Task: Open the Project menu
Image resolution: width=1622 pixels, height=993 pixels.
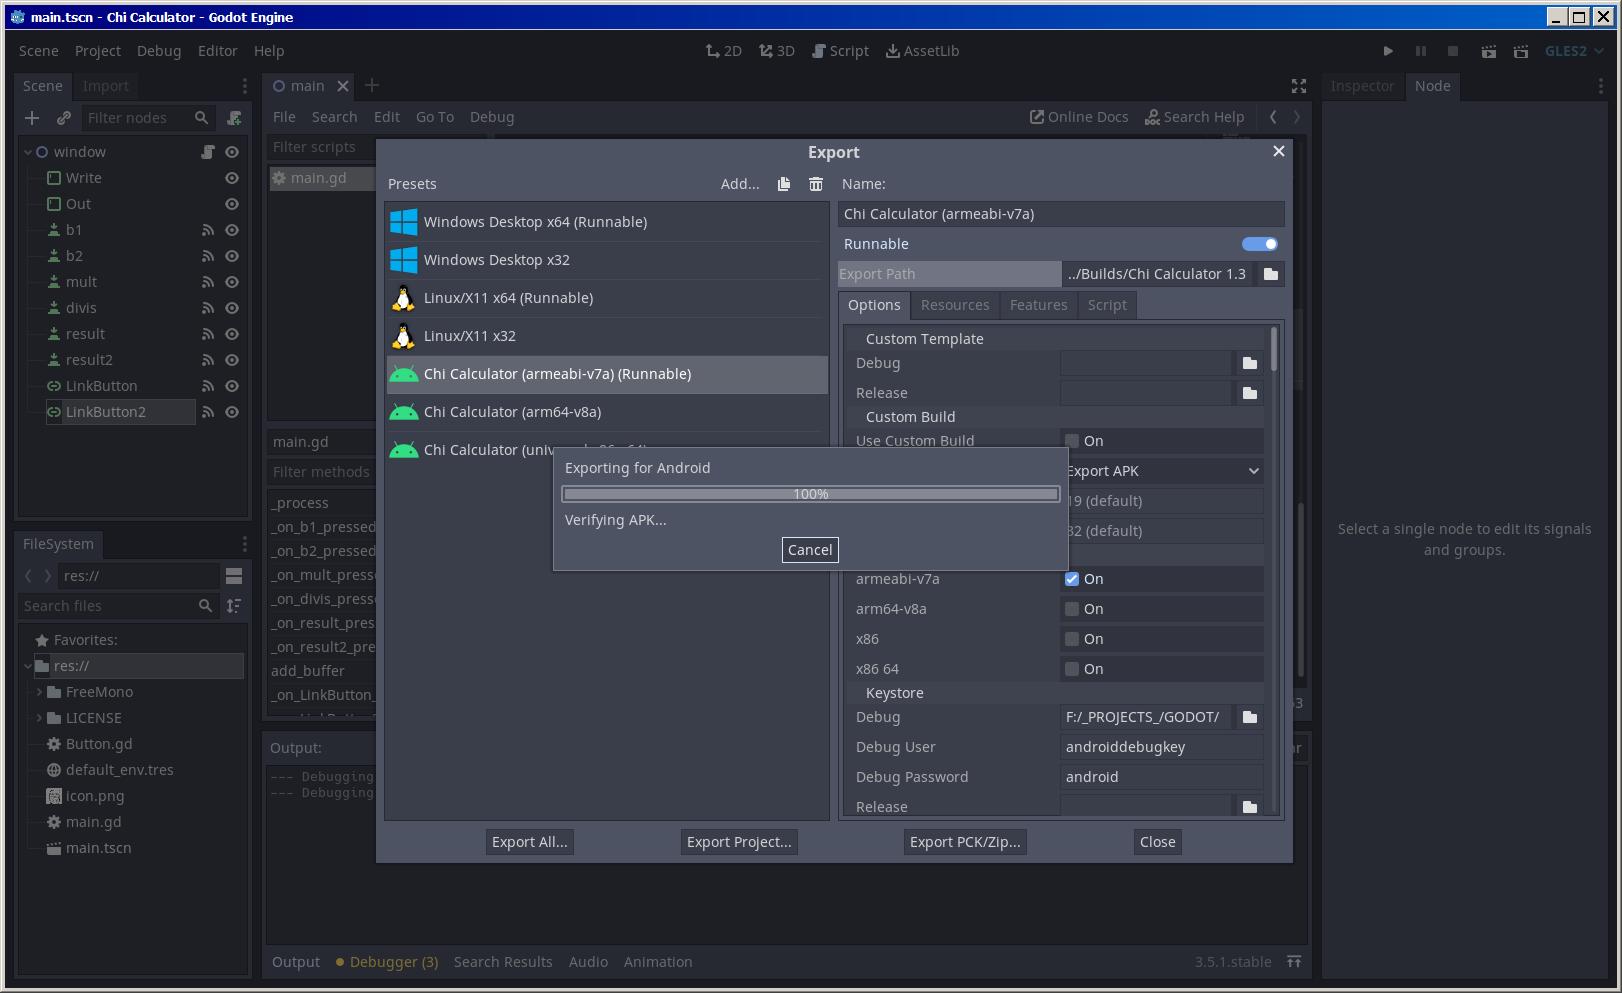Action: (x=97, y=51)
